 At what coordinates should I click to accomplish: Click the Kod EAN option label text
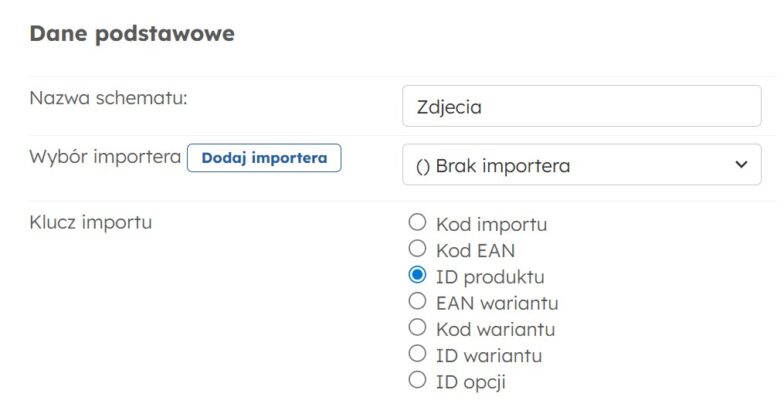pyautogui.click(x=475, y=250)
